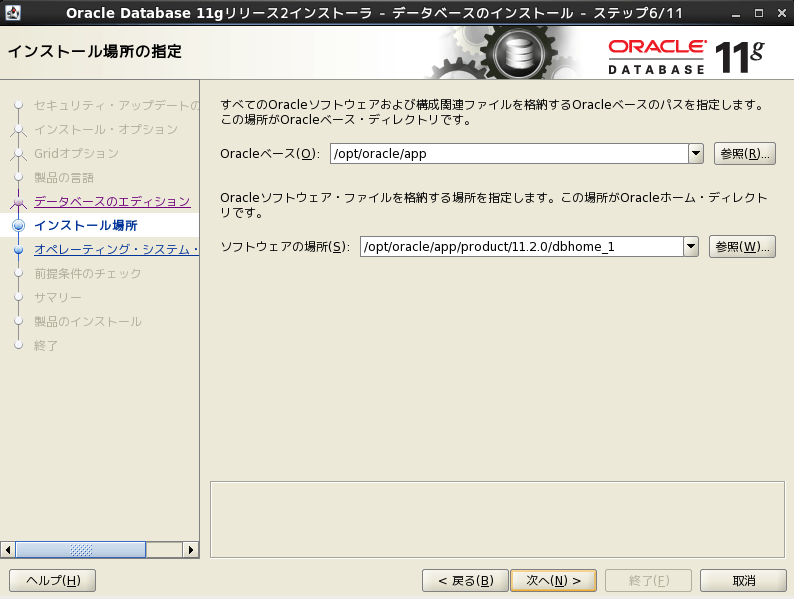Click the ソフトウェアの場所 path text field

[x=520, y=247]
